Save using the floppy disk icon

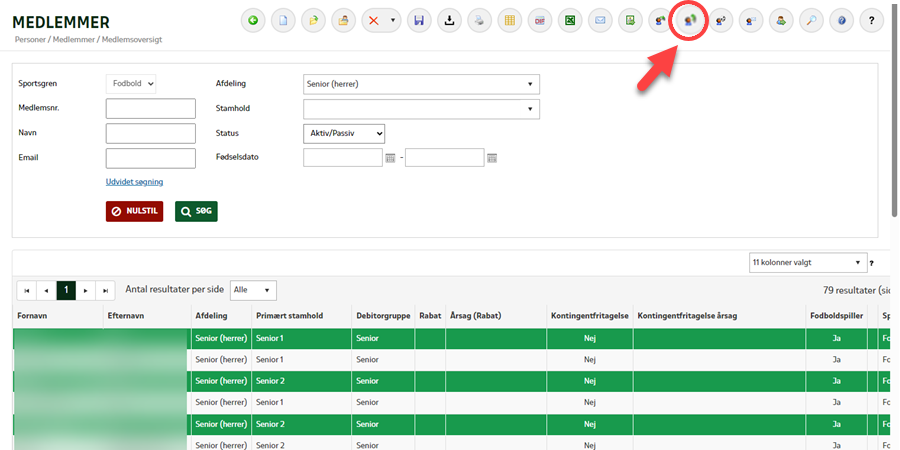pos(420,21)
